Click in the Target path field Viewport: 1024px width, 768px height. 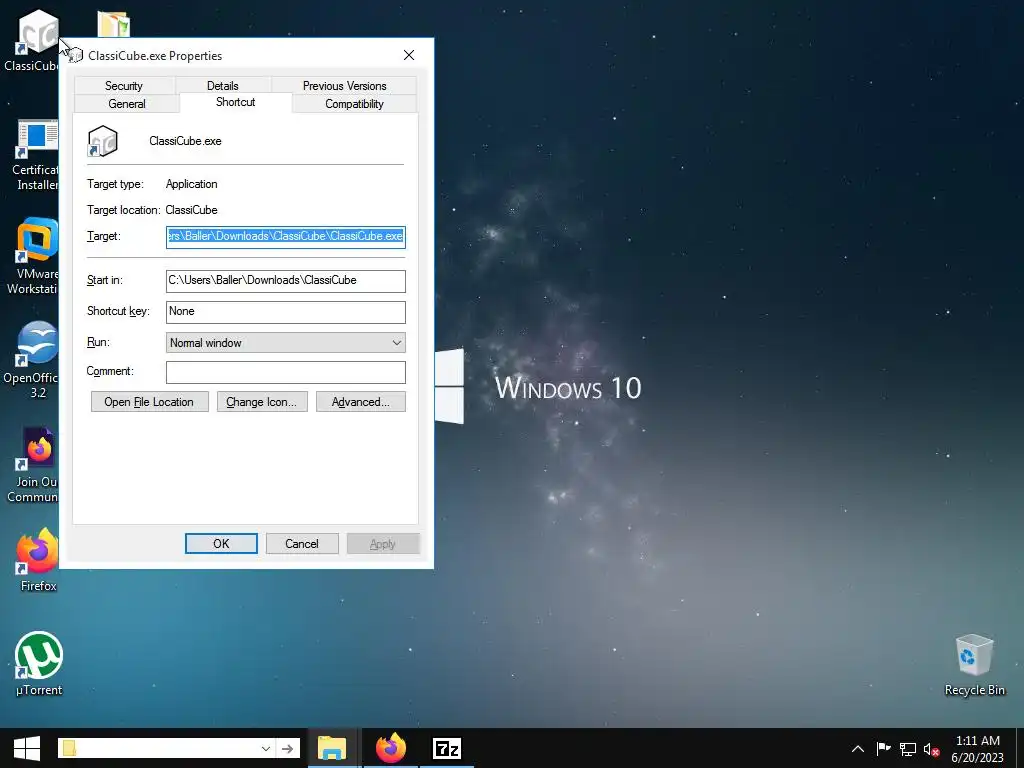coord(285,236)
